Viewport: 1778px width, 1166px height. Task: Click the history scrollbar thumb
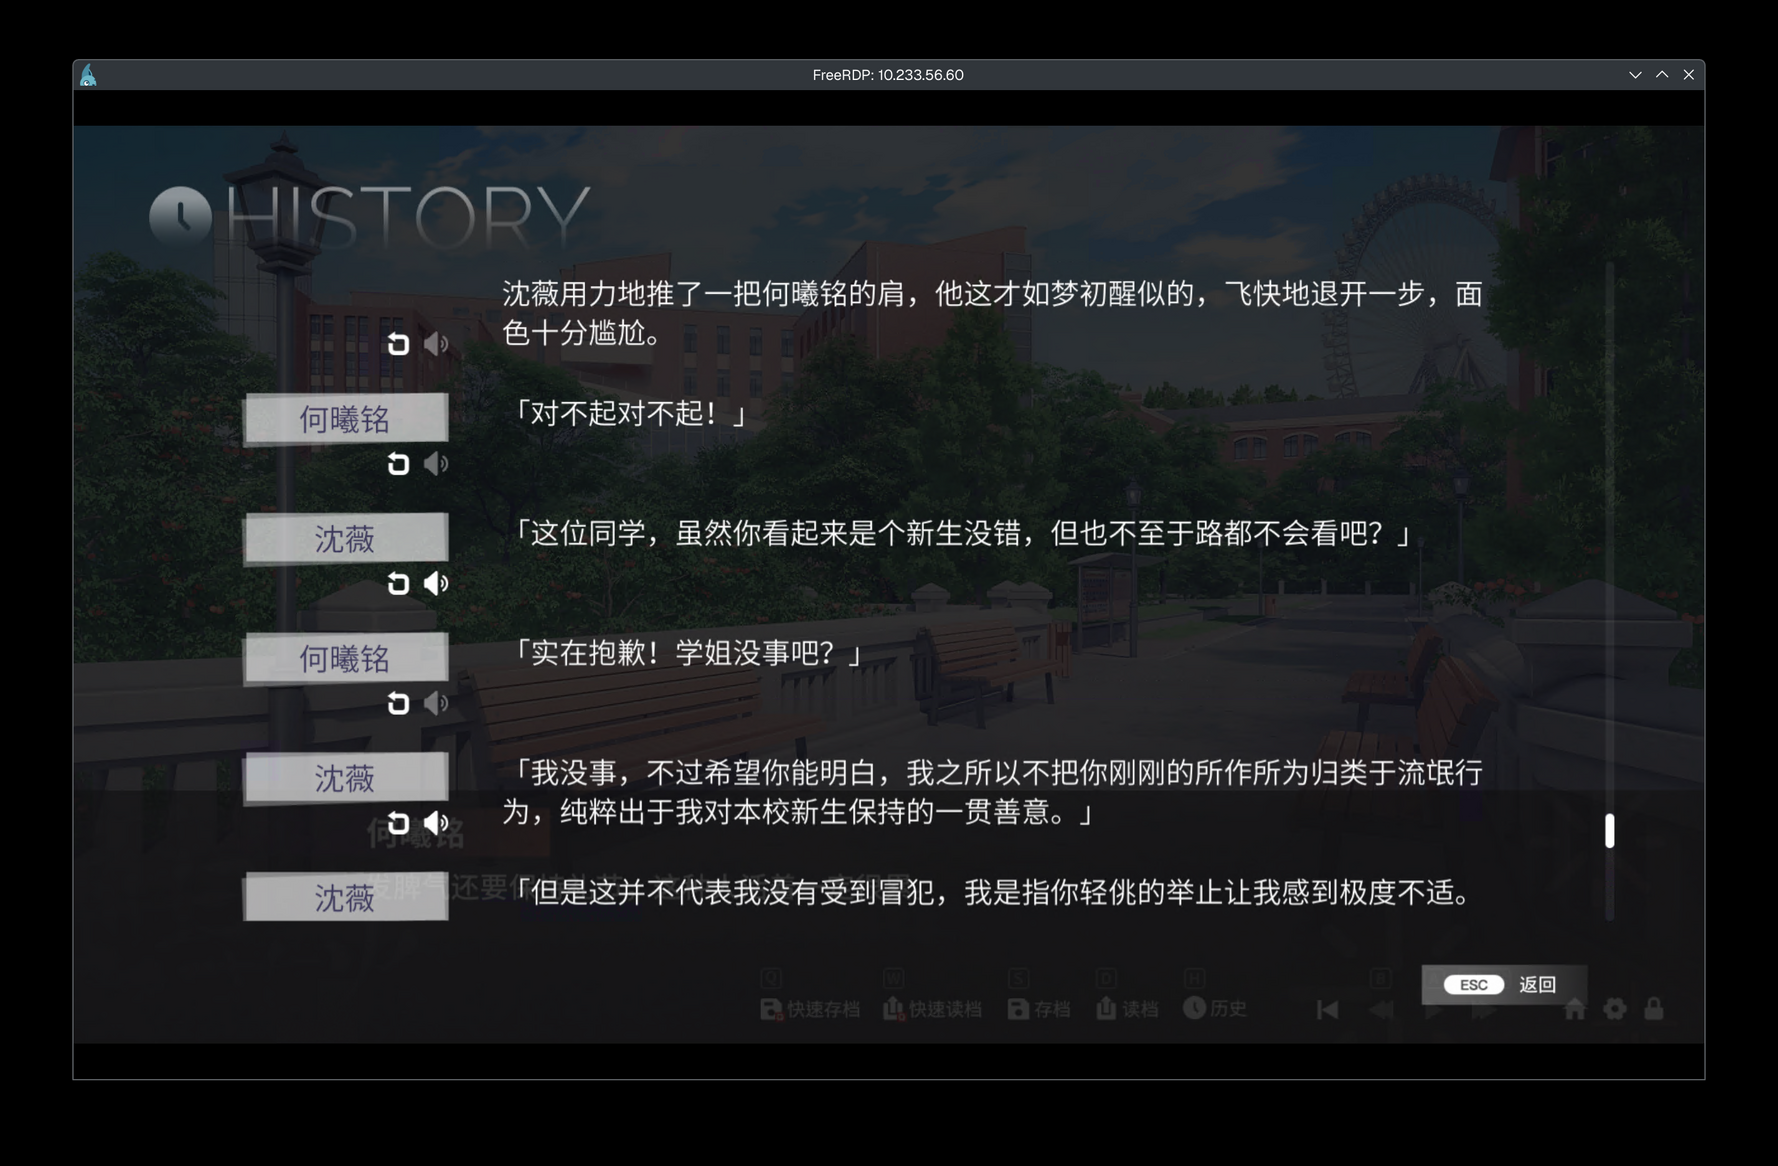pyautogui.click(x=1609, y=831)
